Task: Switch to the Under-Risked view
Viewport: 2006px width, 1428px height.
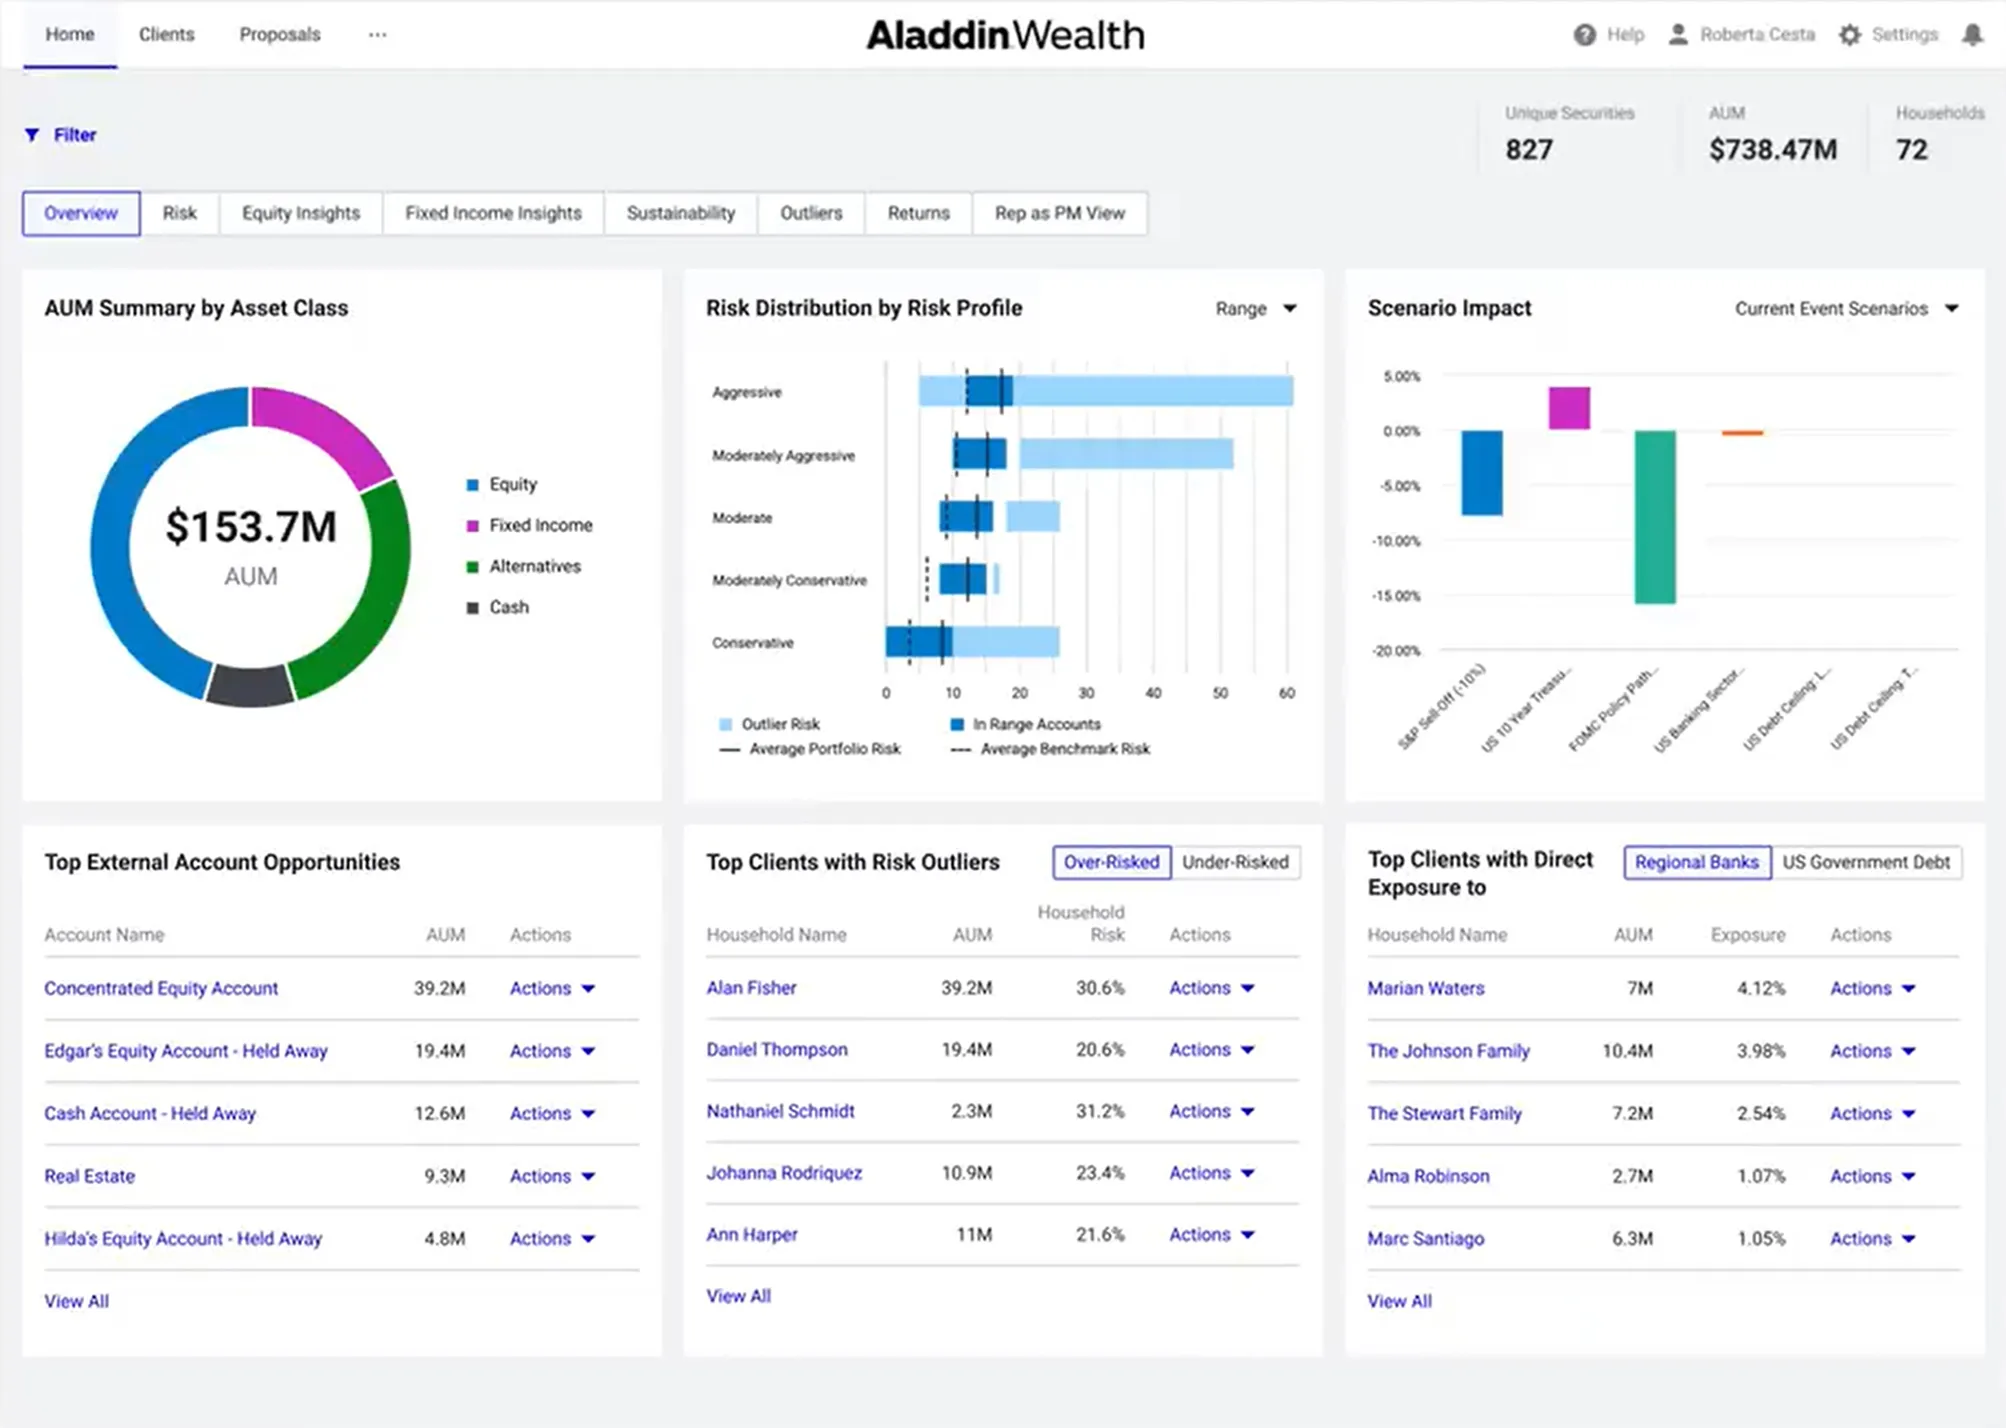Action: [1236, 861]
